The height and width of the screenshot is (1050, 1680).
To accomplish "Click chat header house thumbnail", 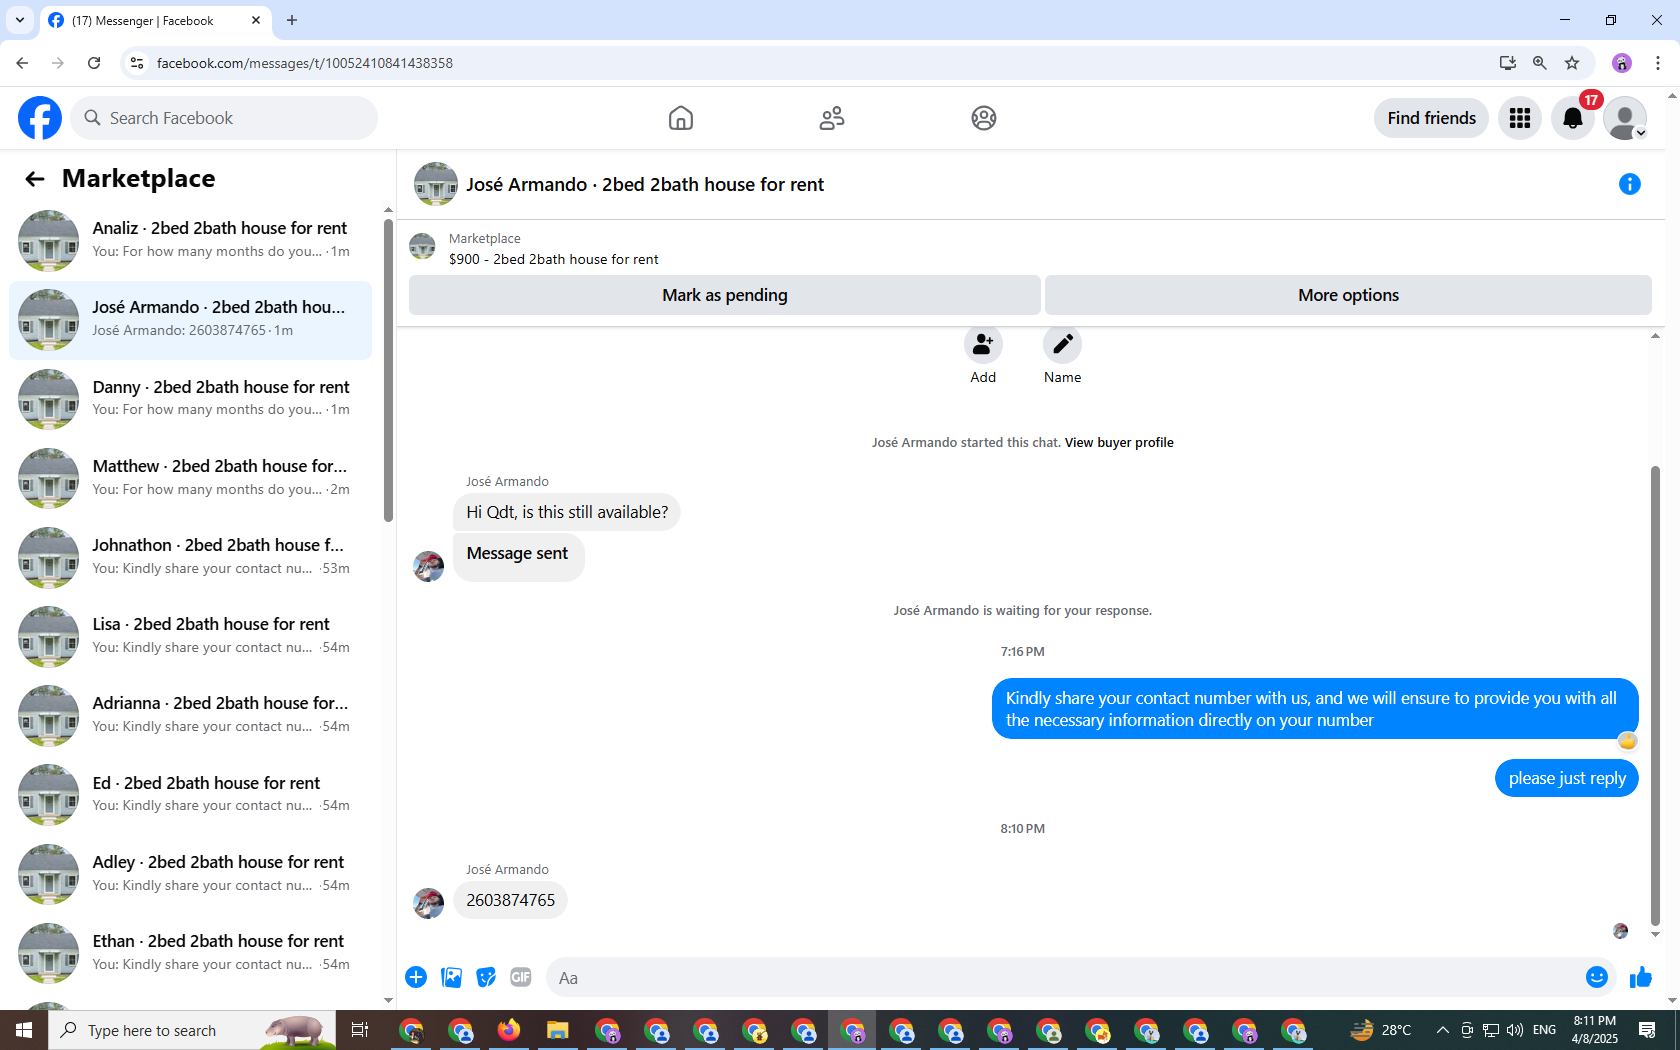I will (436, 184).
